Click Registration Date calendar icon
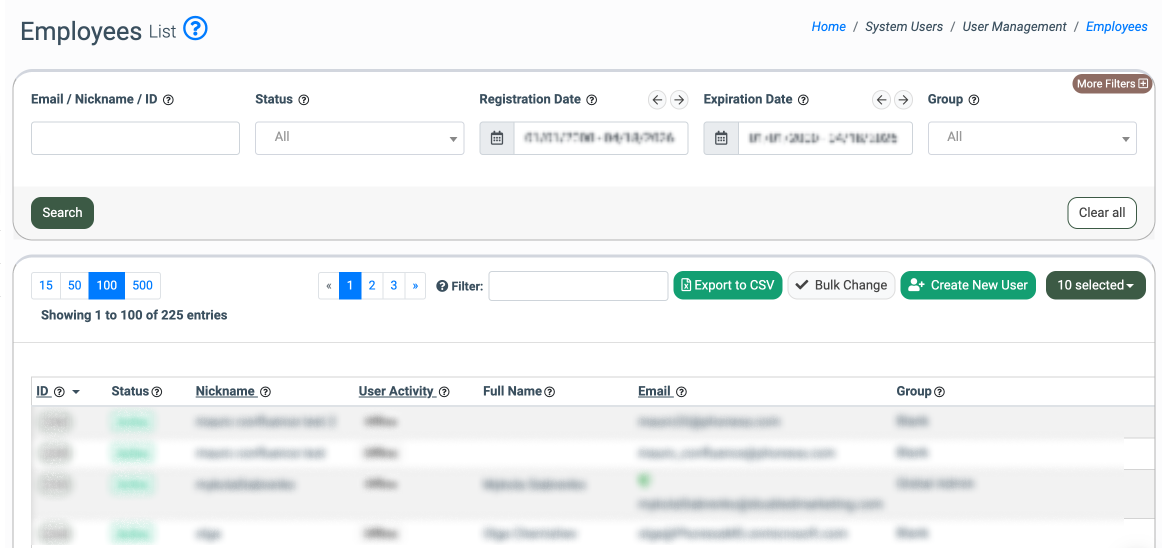The image size is (1162, 548). [x=497, y=138]
